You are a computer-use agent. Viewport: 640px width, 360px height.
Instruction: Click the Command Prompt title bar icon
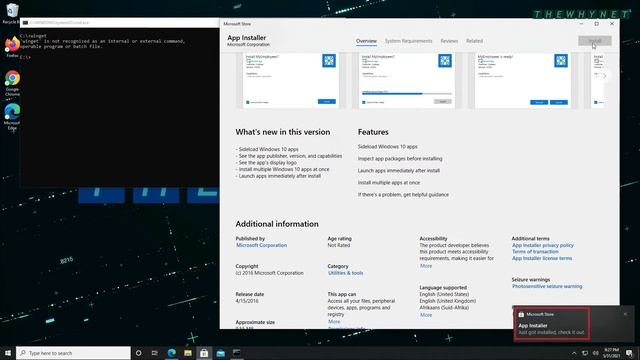25,22
